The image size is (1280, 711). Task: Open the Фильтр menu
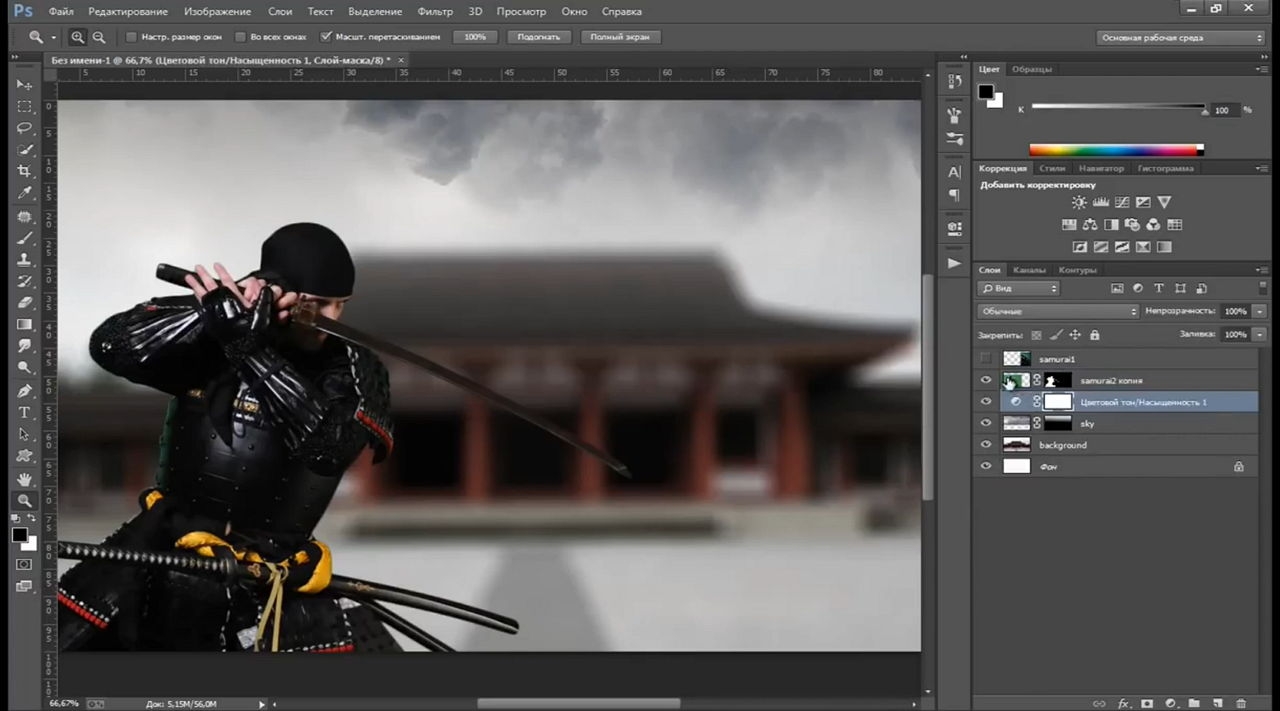click(x=435, y=11)
